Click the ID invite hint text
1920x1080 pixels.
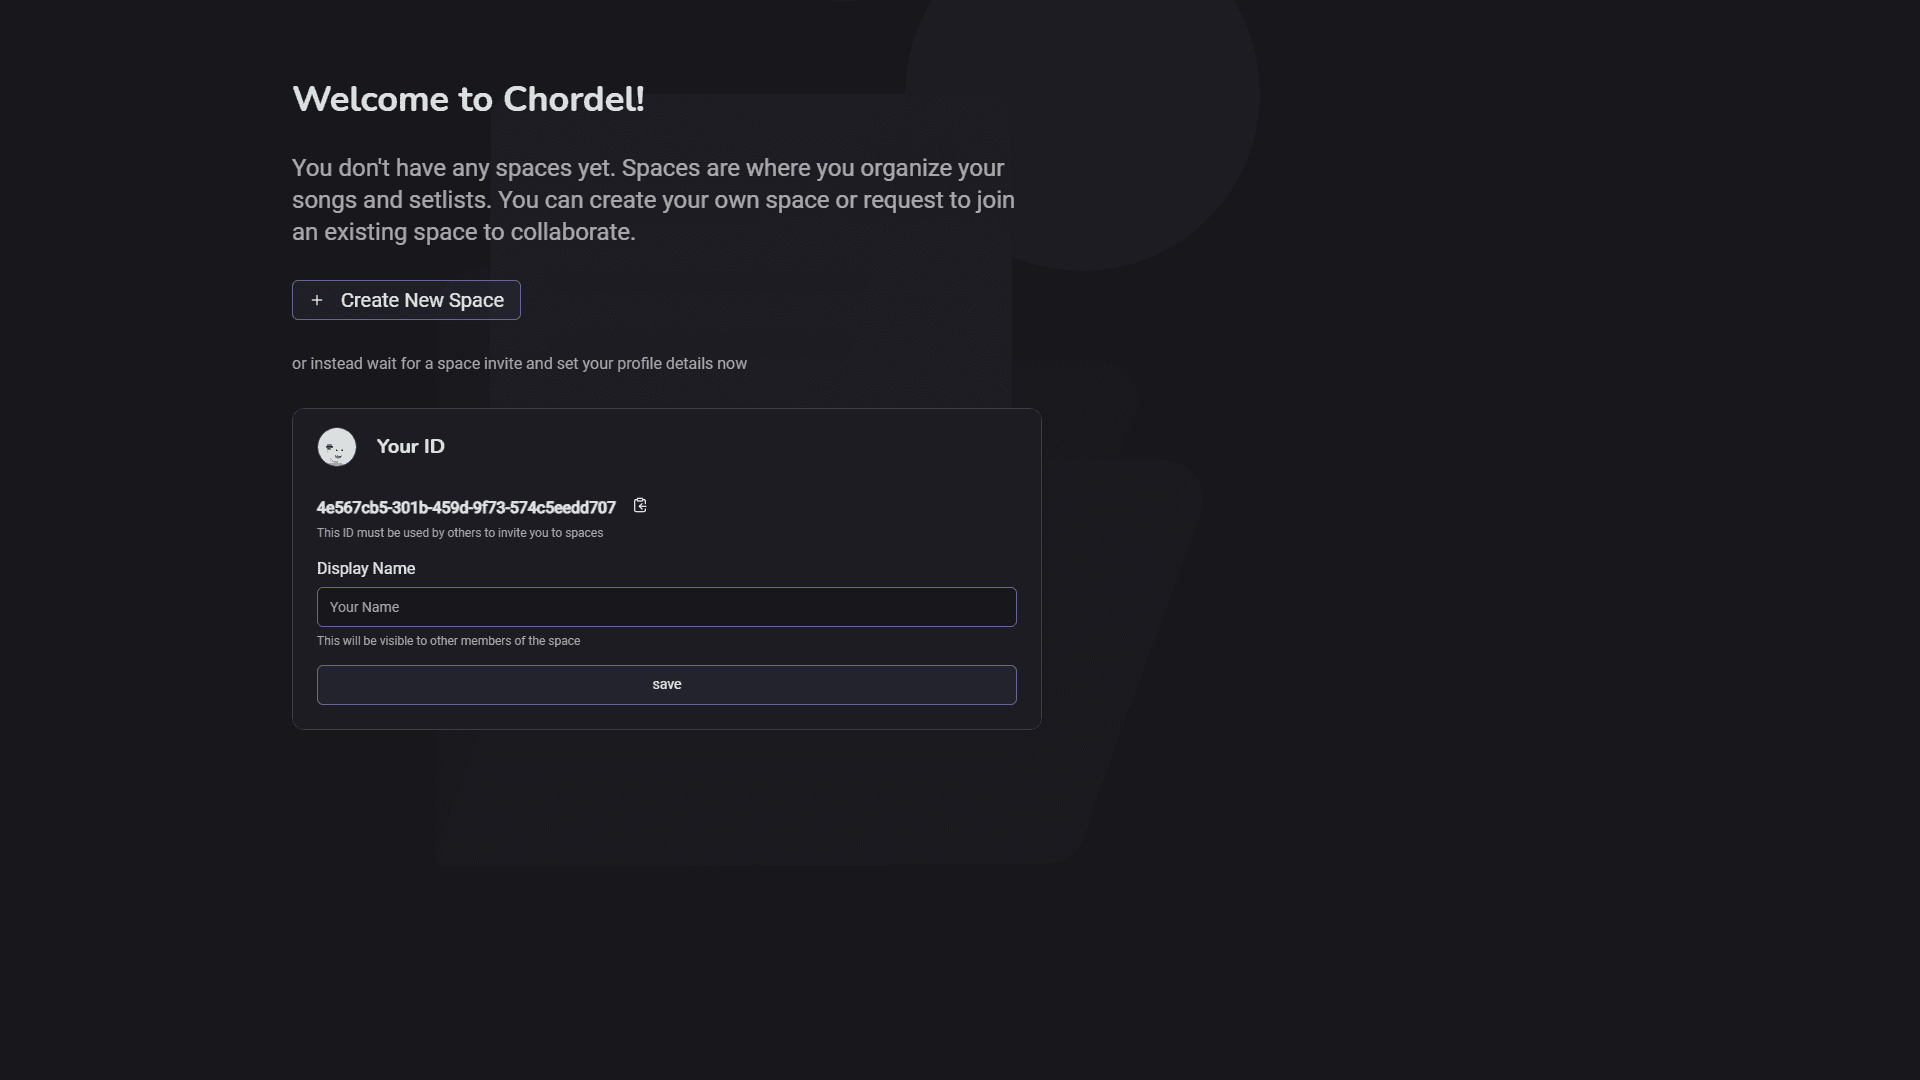point(460,533)
